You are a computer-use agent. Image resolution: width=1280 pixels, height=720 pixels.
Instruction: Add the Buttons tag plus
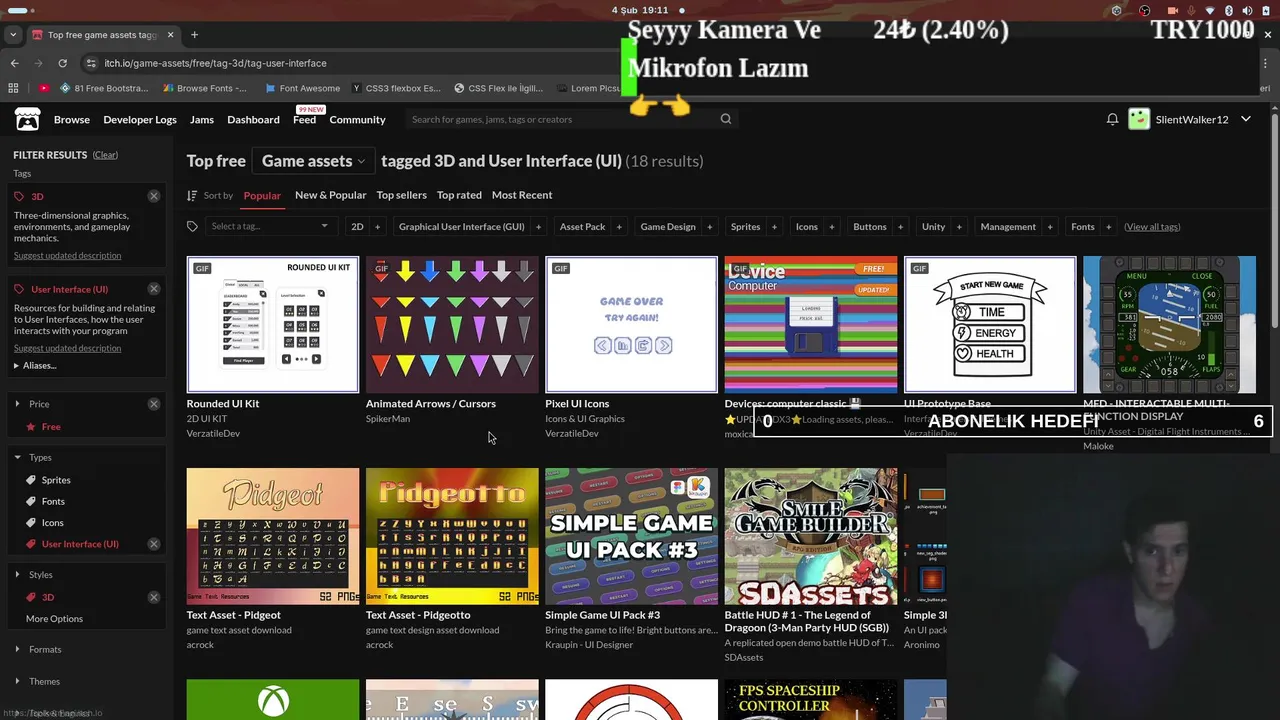[900, 227]
